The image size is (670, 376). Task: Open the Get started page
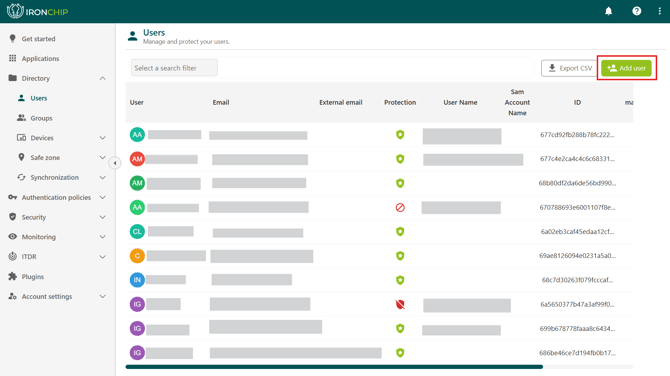point(38,39)
